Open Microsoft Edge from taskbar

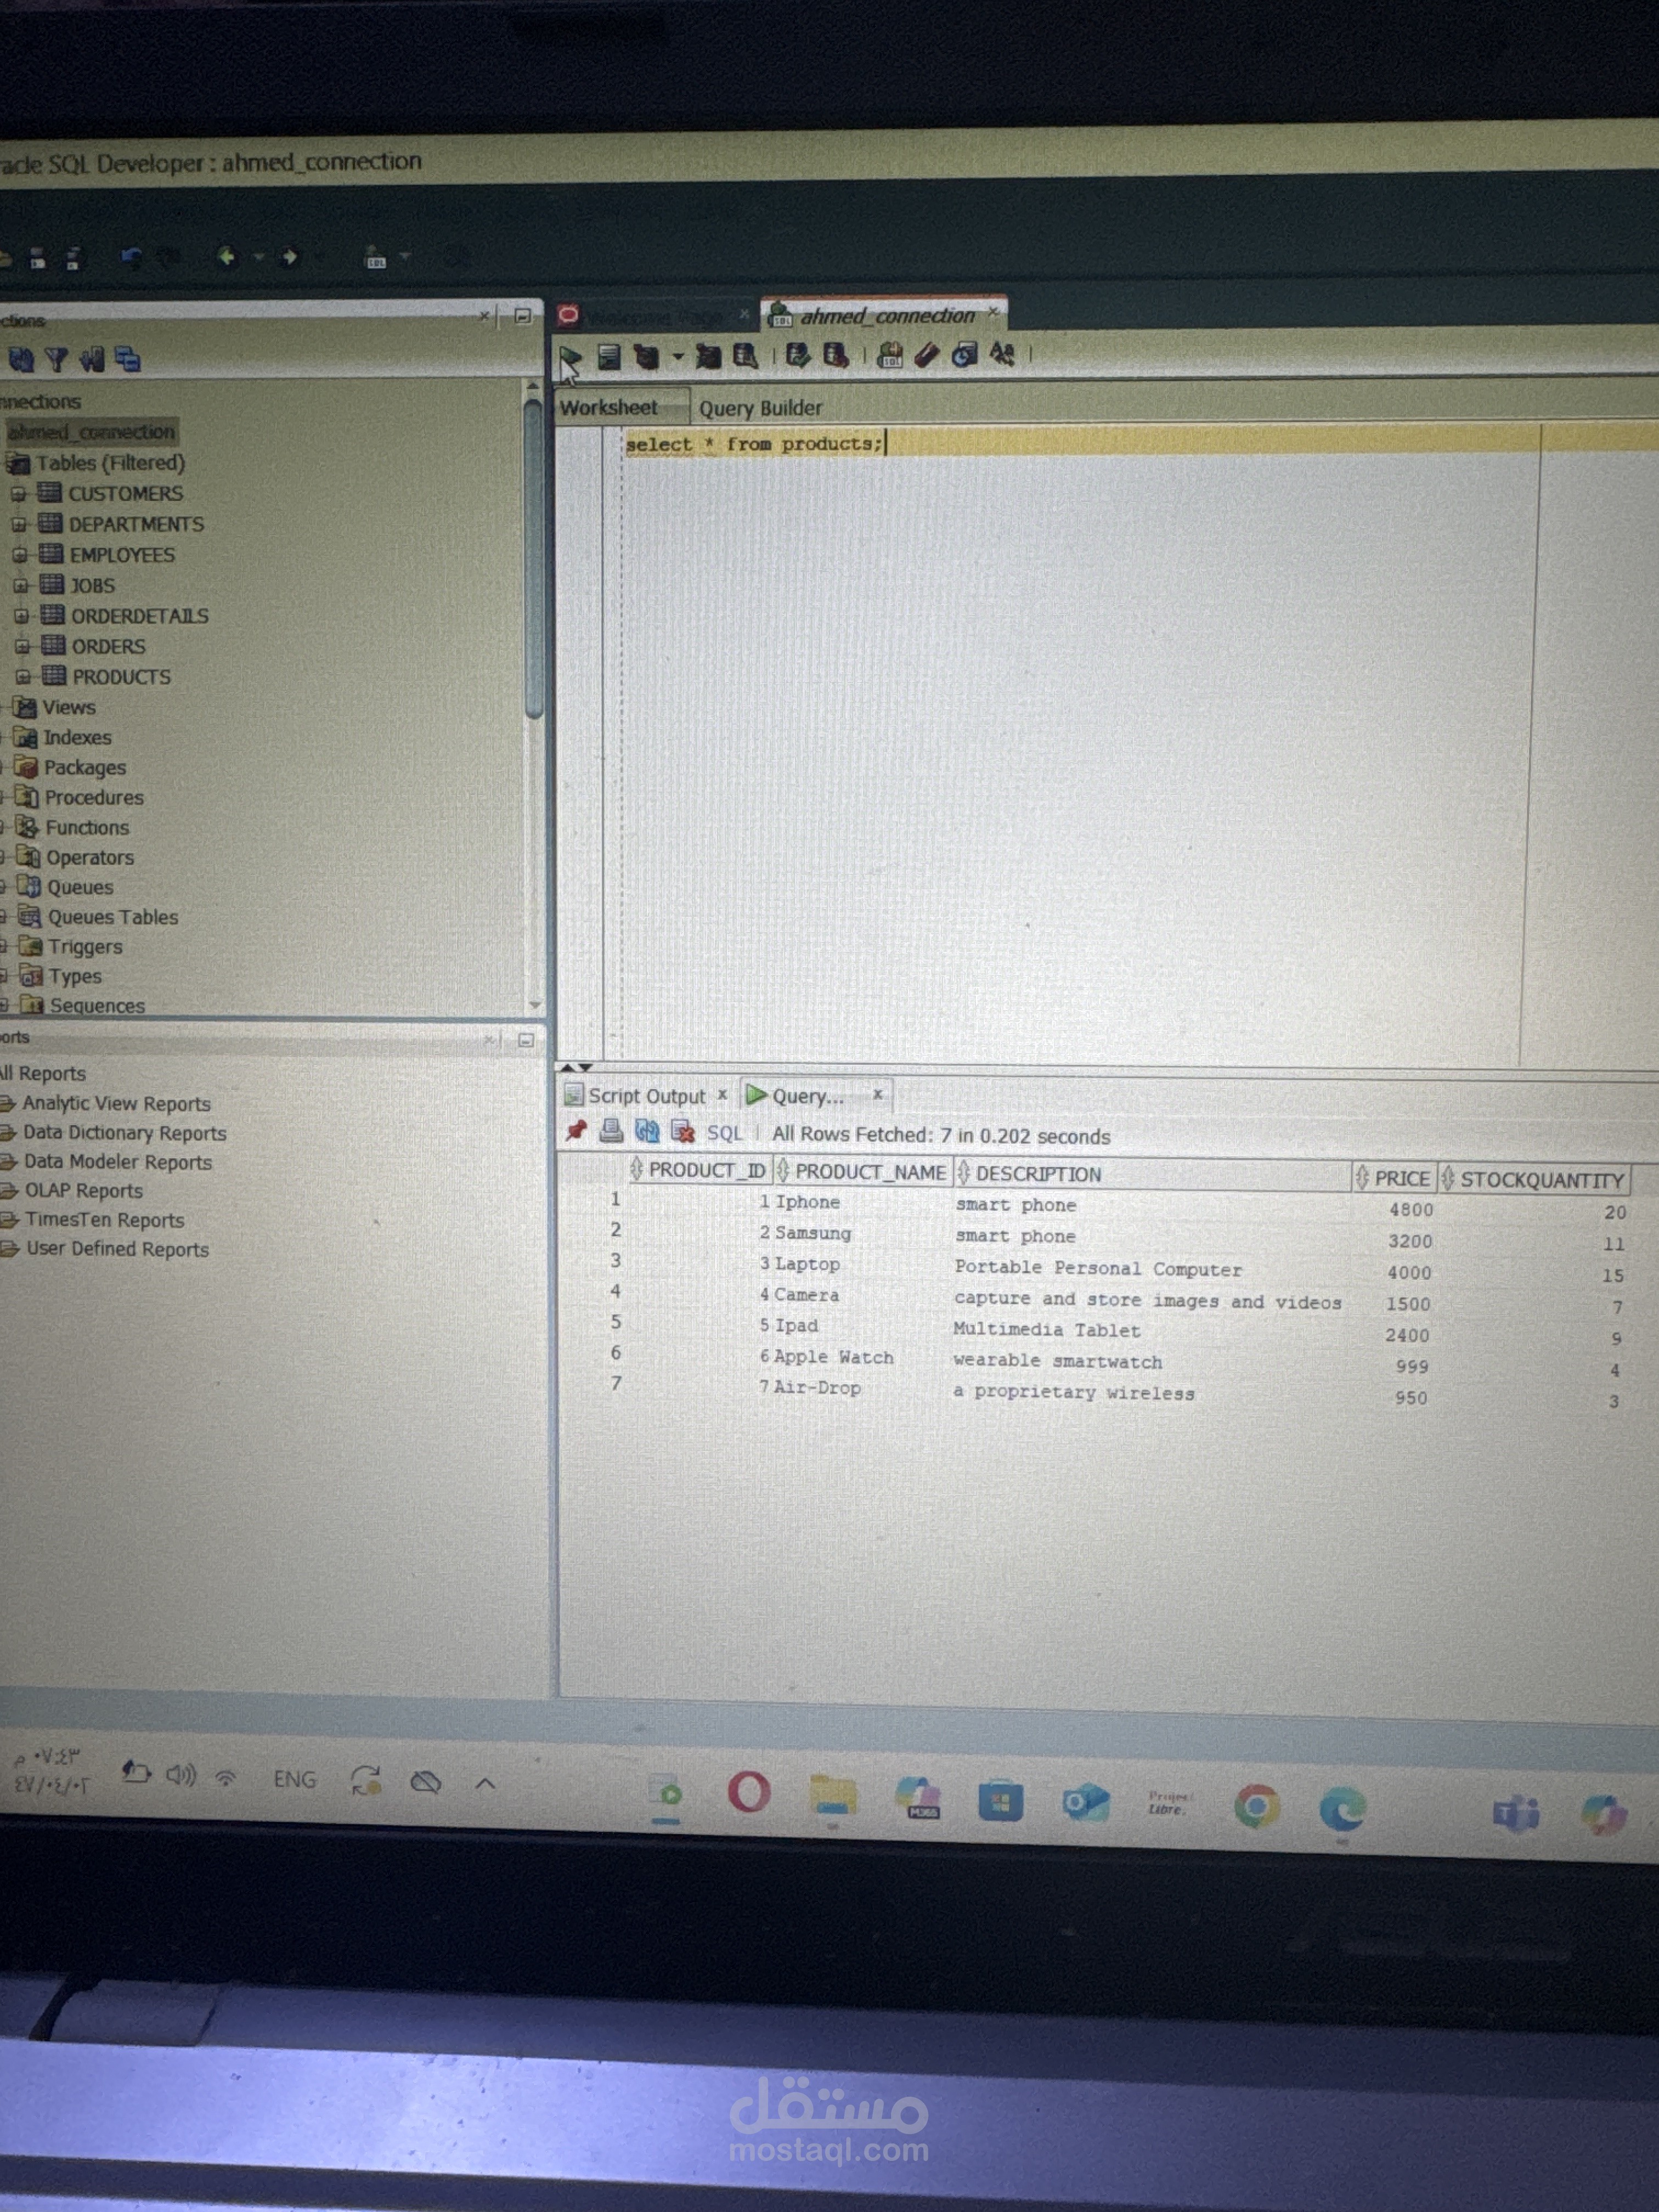[1342, 1809]
